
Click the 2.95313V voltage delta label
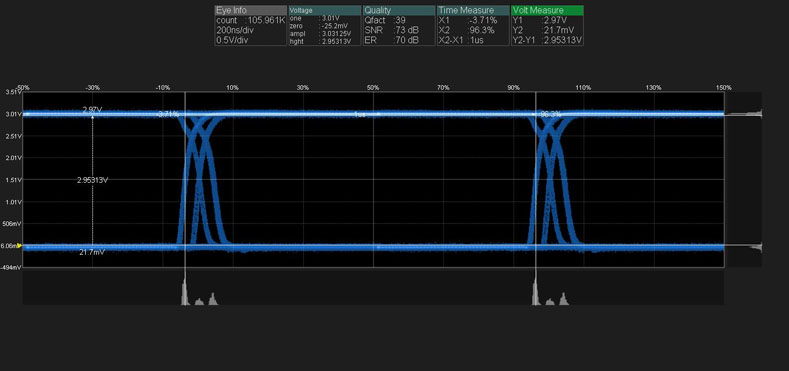coord(93,180)
